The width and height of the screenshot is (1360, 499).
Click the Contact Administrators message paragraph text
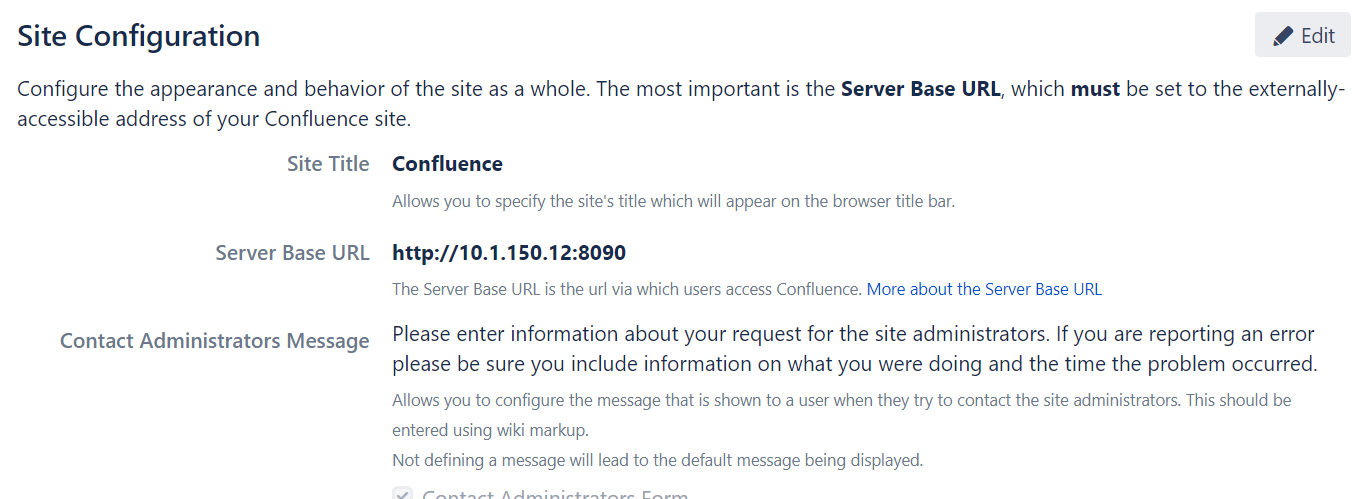[854, 348]
